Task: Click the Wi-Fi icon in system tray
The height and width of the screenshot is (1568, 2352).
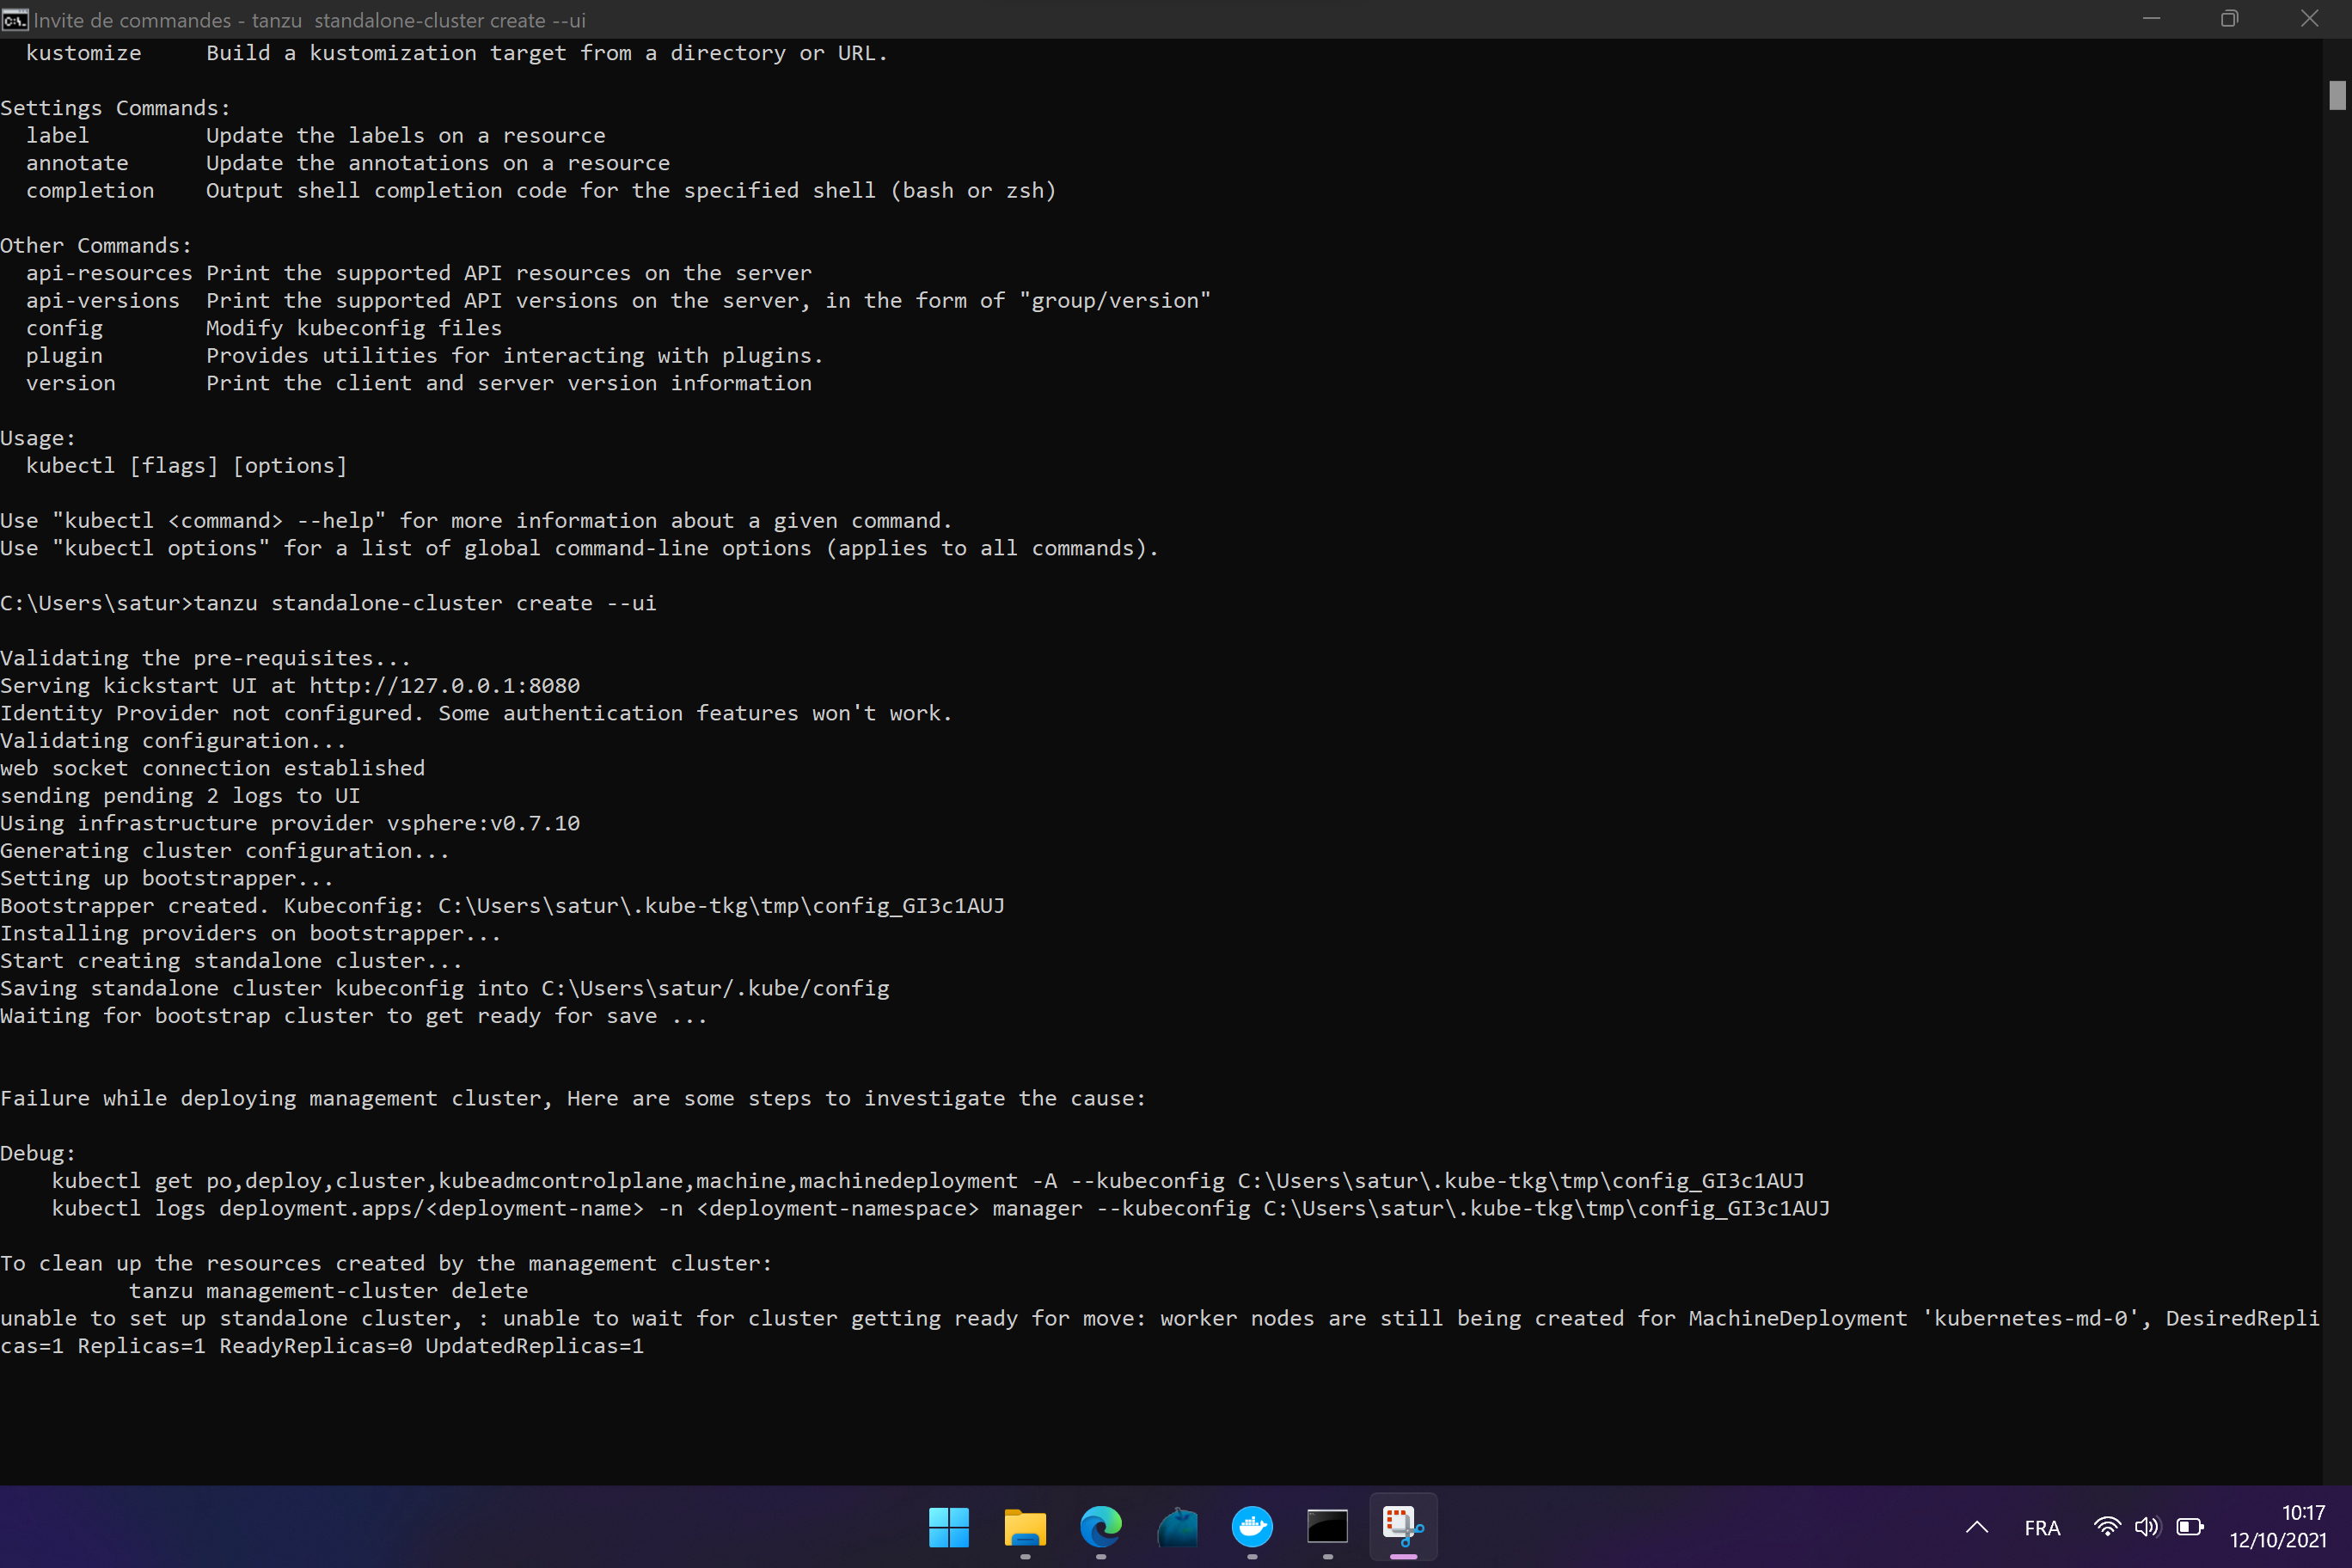Action: click(x=2106, y=1528)
